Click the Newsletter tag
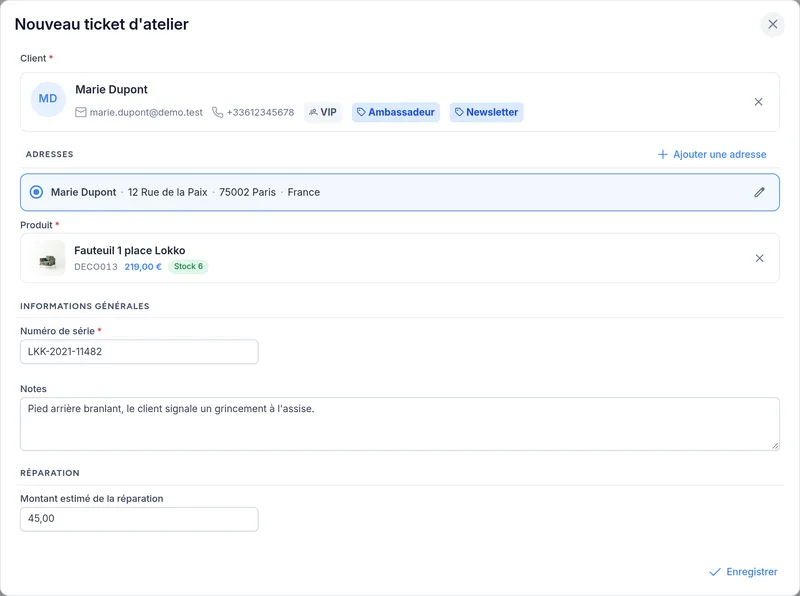The image size is (800, 596). [487, 112]
